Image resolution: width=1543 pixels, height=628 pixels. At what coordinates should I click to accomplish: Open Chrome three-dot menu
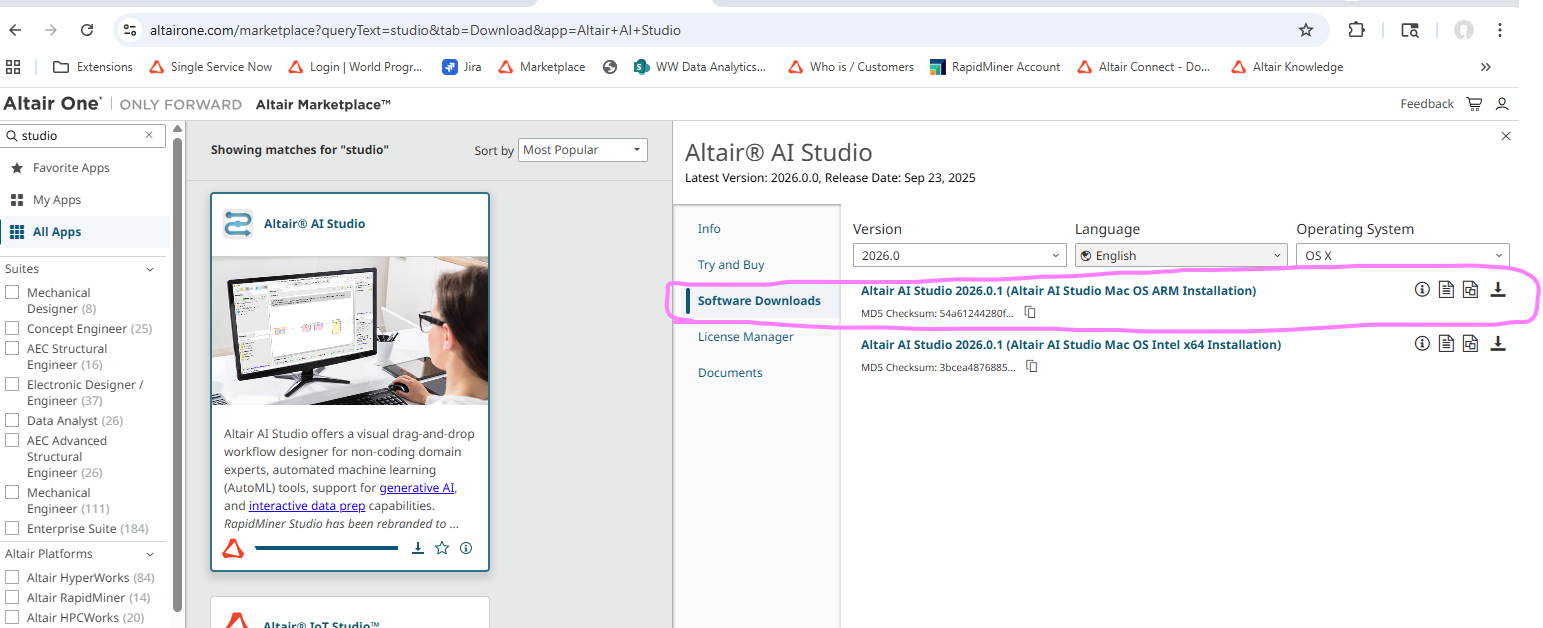point(1500,30)
